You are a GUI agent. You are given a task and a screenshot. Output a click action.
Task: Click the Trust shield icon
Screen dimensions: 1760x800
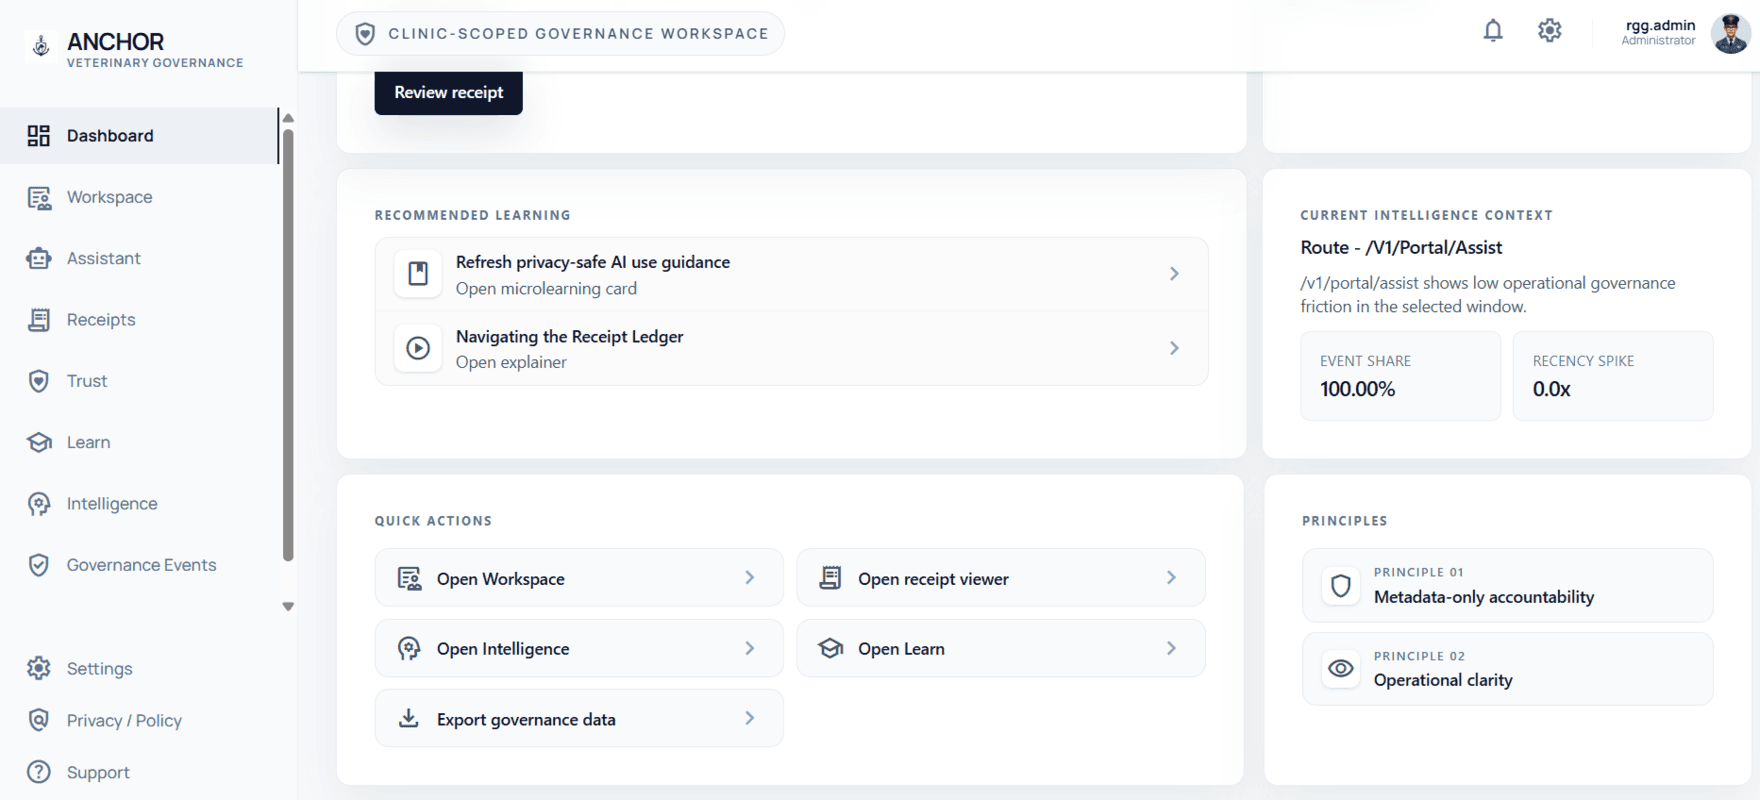coord(39,381)
